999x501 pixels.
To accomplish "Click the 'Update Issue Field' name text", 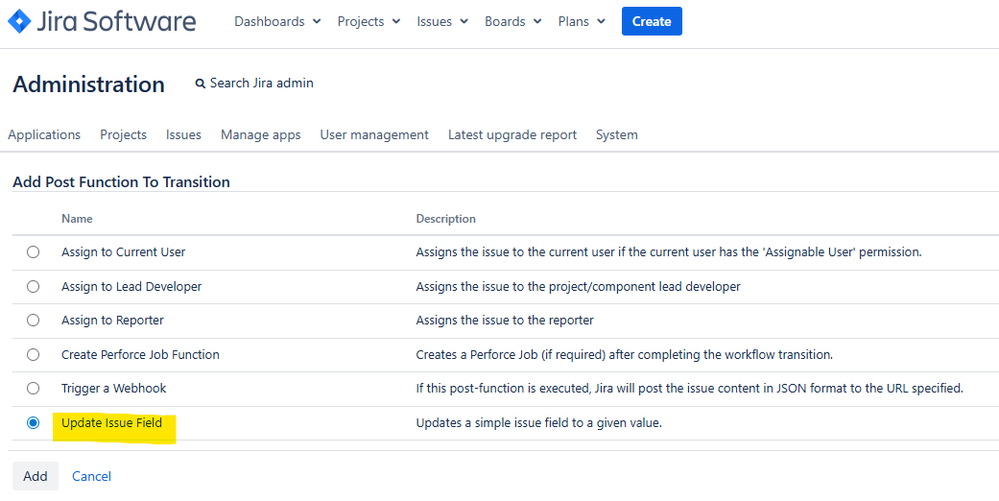I will [x=111, y=423].
